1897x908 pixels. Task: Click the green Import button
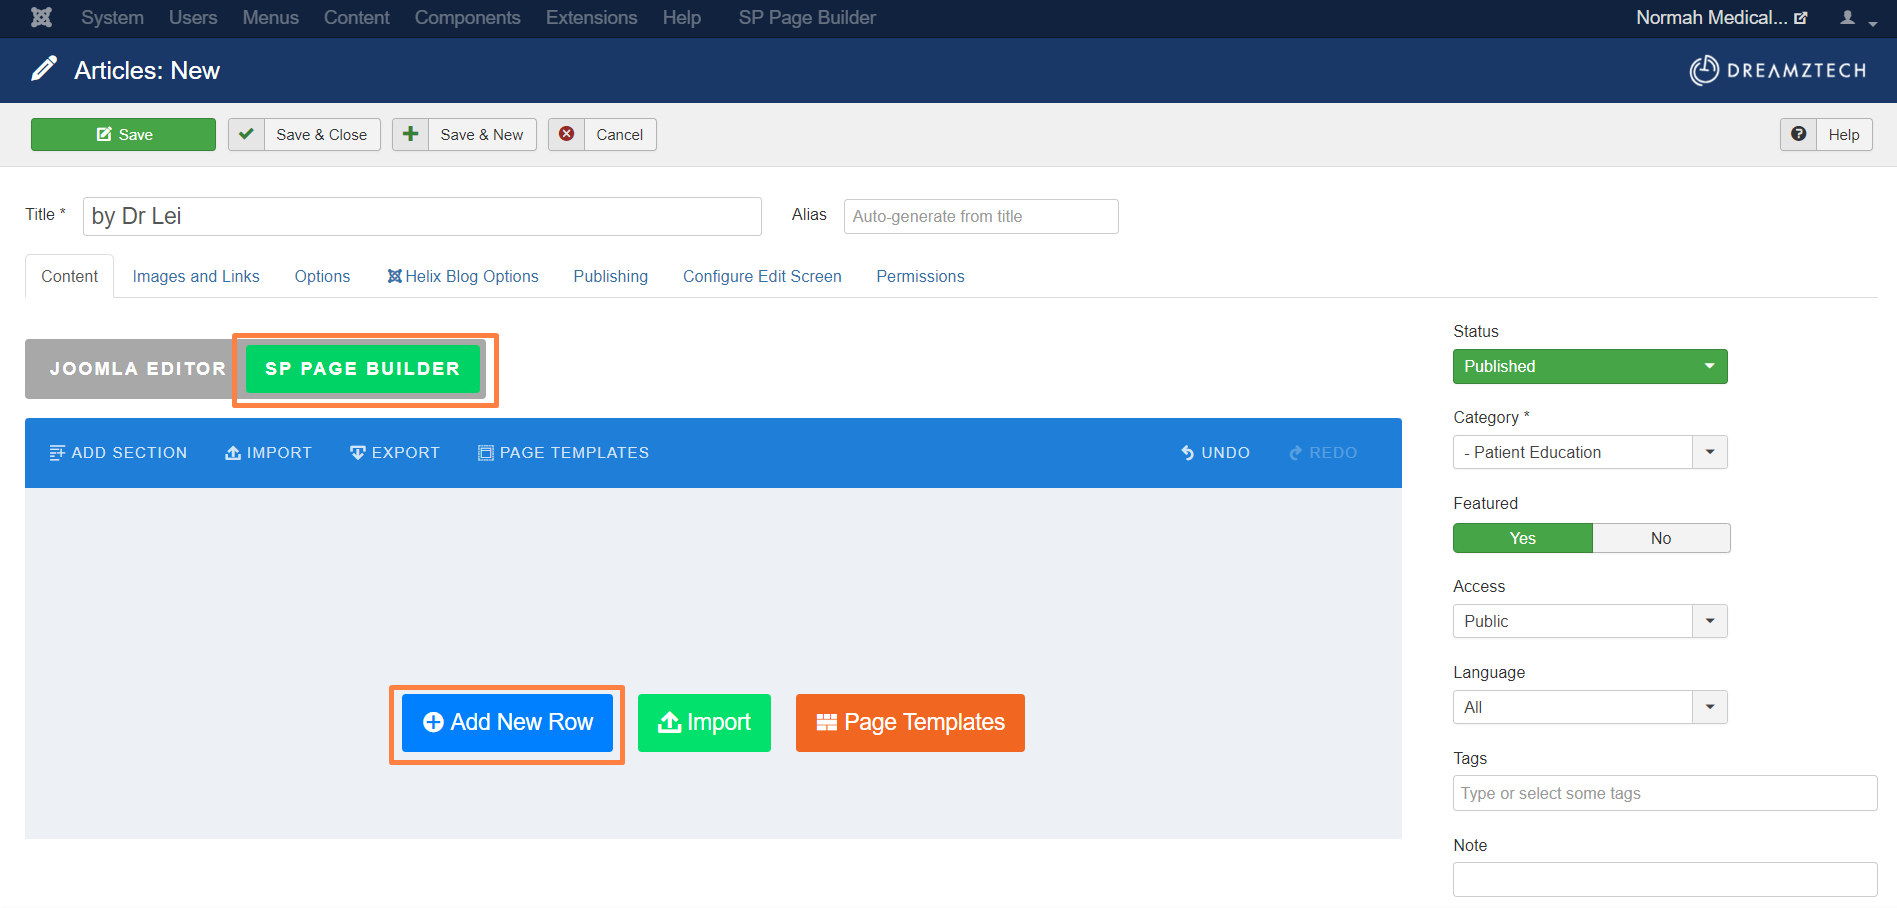[x=704, y=723]
